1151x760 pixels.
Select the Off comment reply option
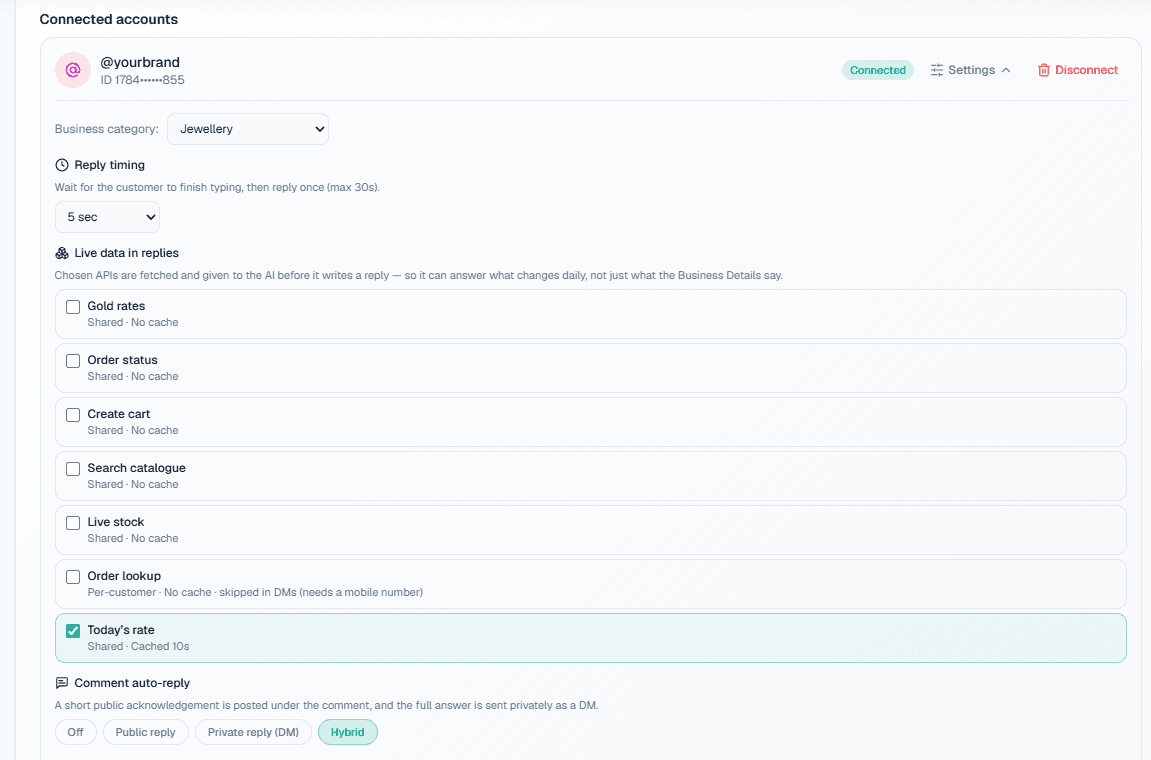click(x=76, y=732)
